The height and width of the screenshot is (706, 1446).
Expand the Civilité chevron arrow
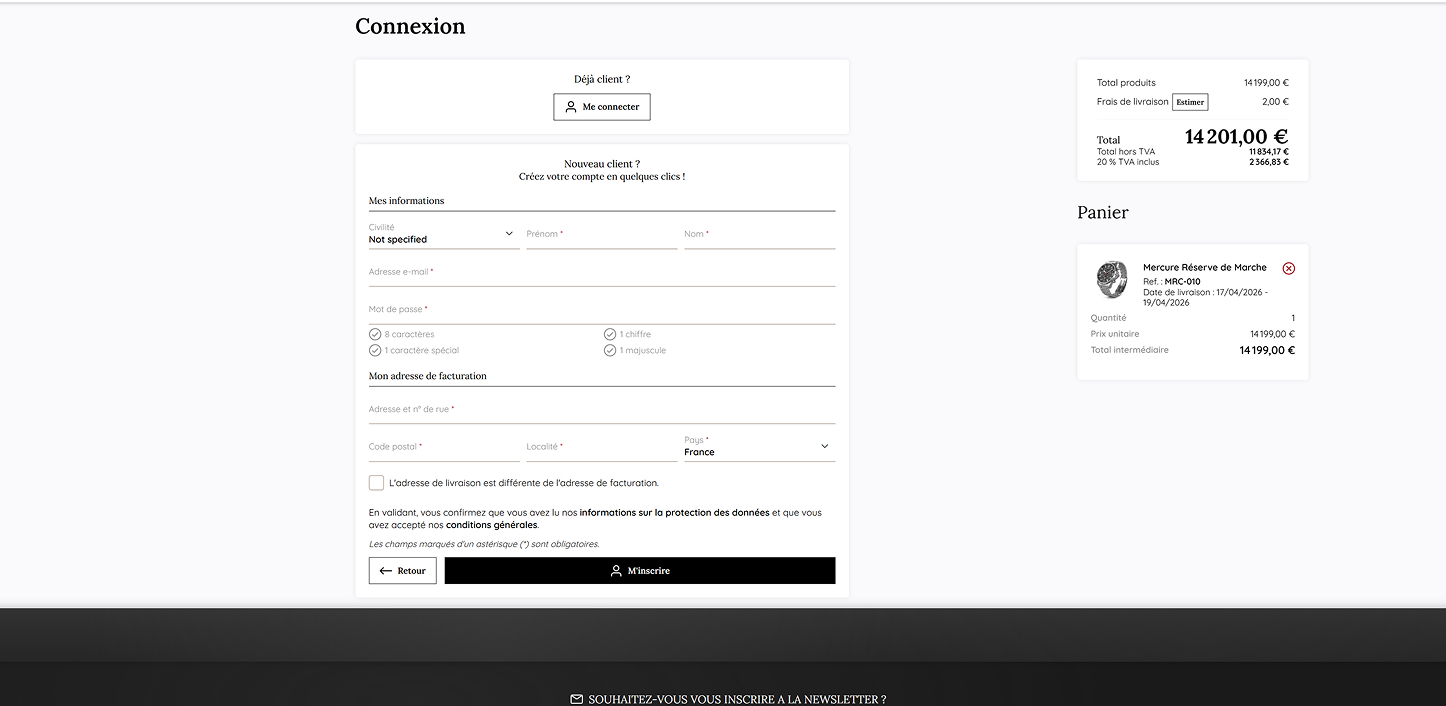[510, 233]
